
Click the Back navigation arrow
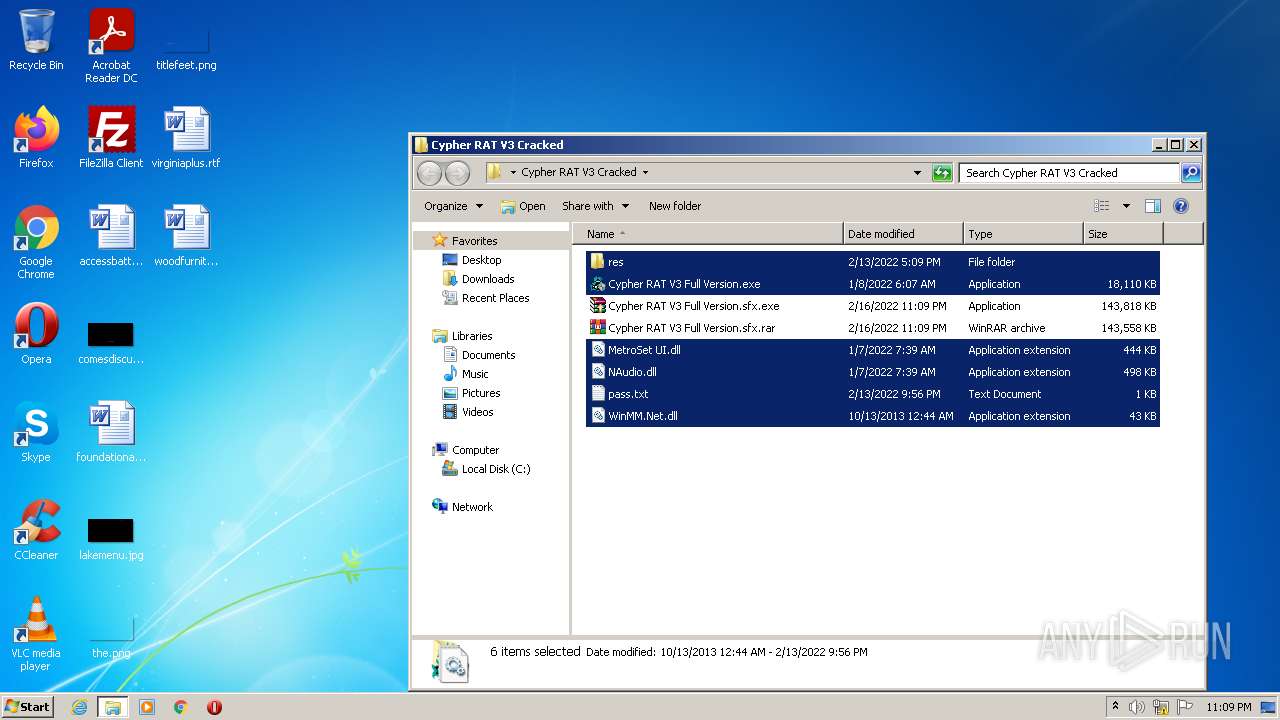click(429, 173)
